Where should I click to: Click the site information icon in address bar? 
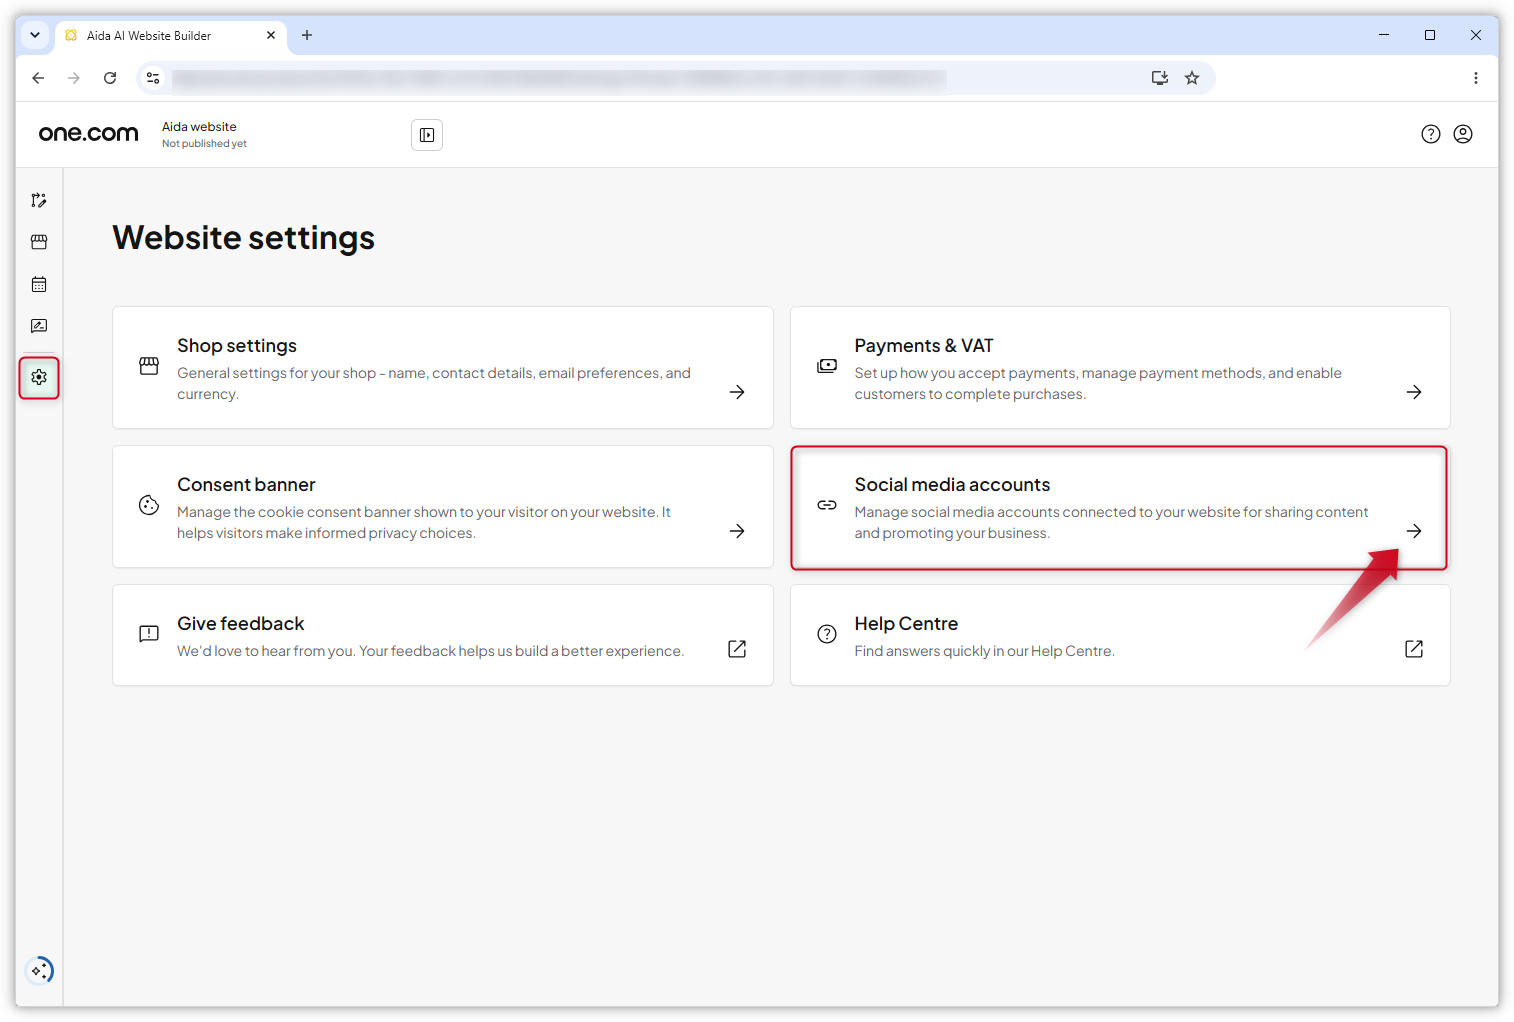pos(153,78)
